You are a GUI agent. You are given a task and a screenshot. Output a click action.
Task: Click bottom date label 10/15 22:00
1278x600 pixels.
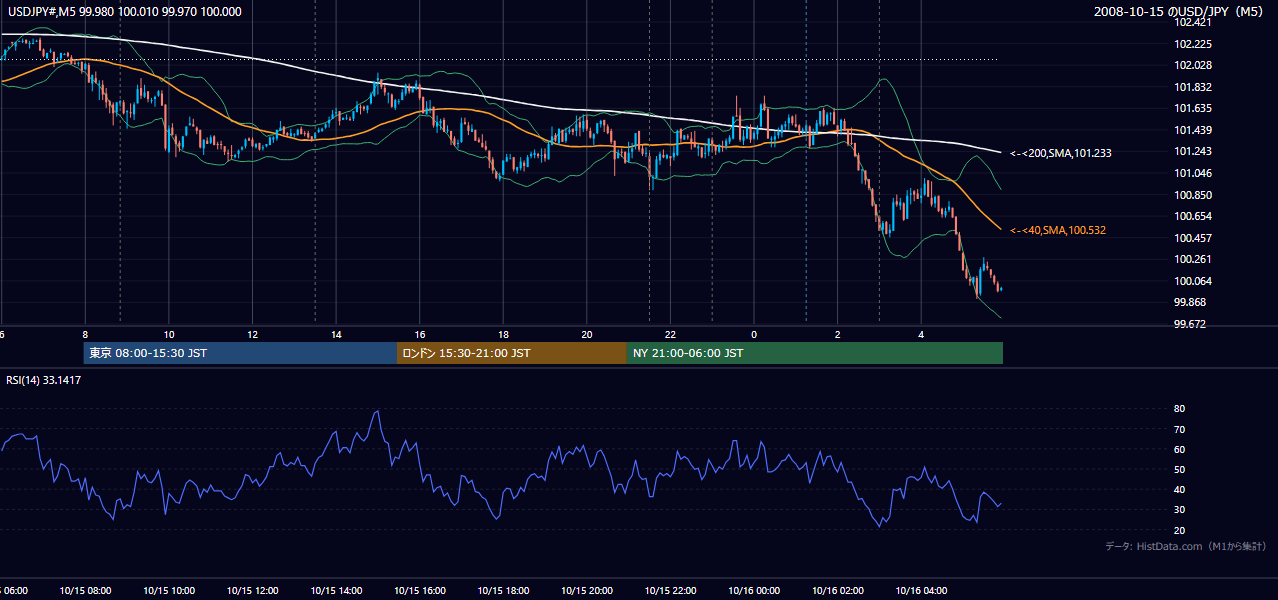[x=670, y=590]
